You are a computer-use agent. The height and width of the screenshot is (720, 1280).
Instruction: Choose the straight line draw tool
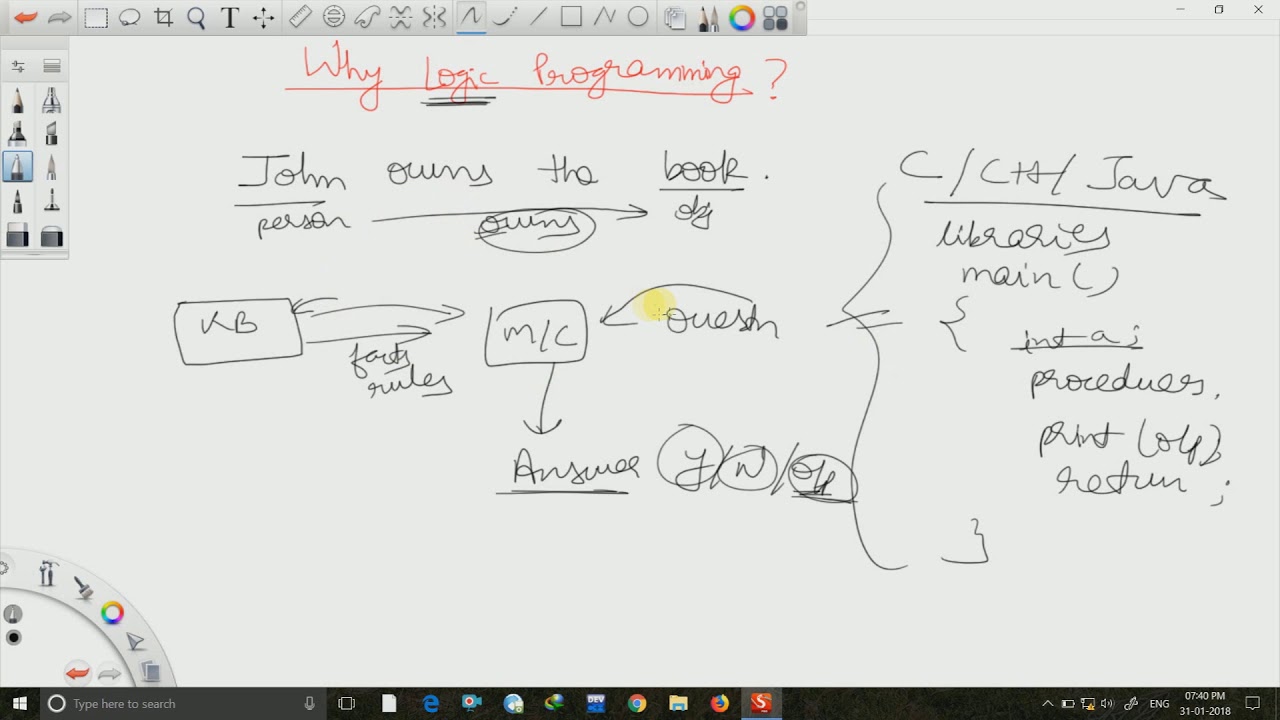point(538,17)
